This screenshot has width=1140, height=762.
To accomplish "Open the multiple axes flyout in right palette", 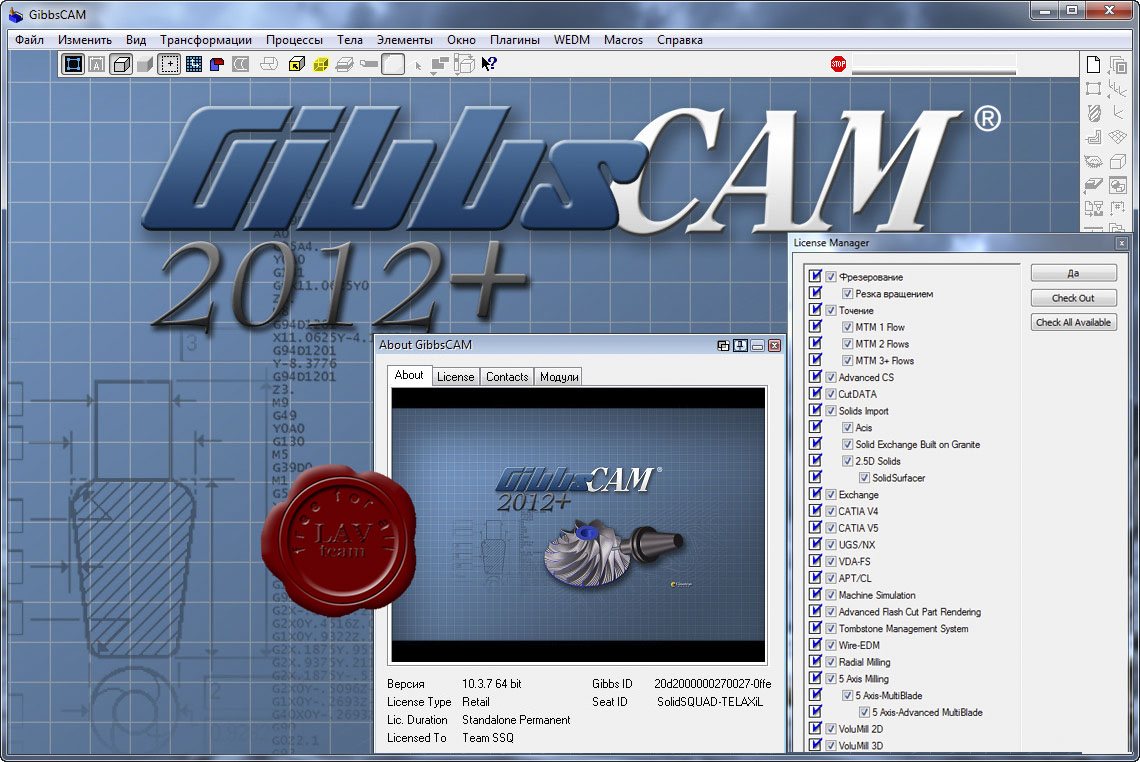I will click(1118, 89).
